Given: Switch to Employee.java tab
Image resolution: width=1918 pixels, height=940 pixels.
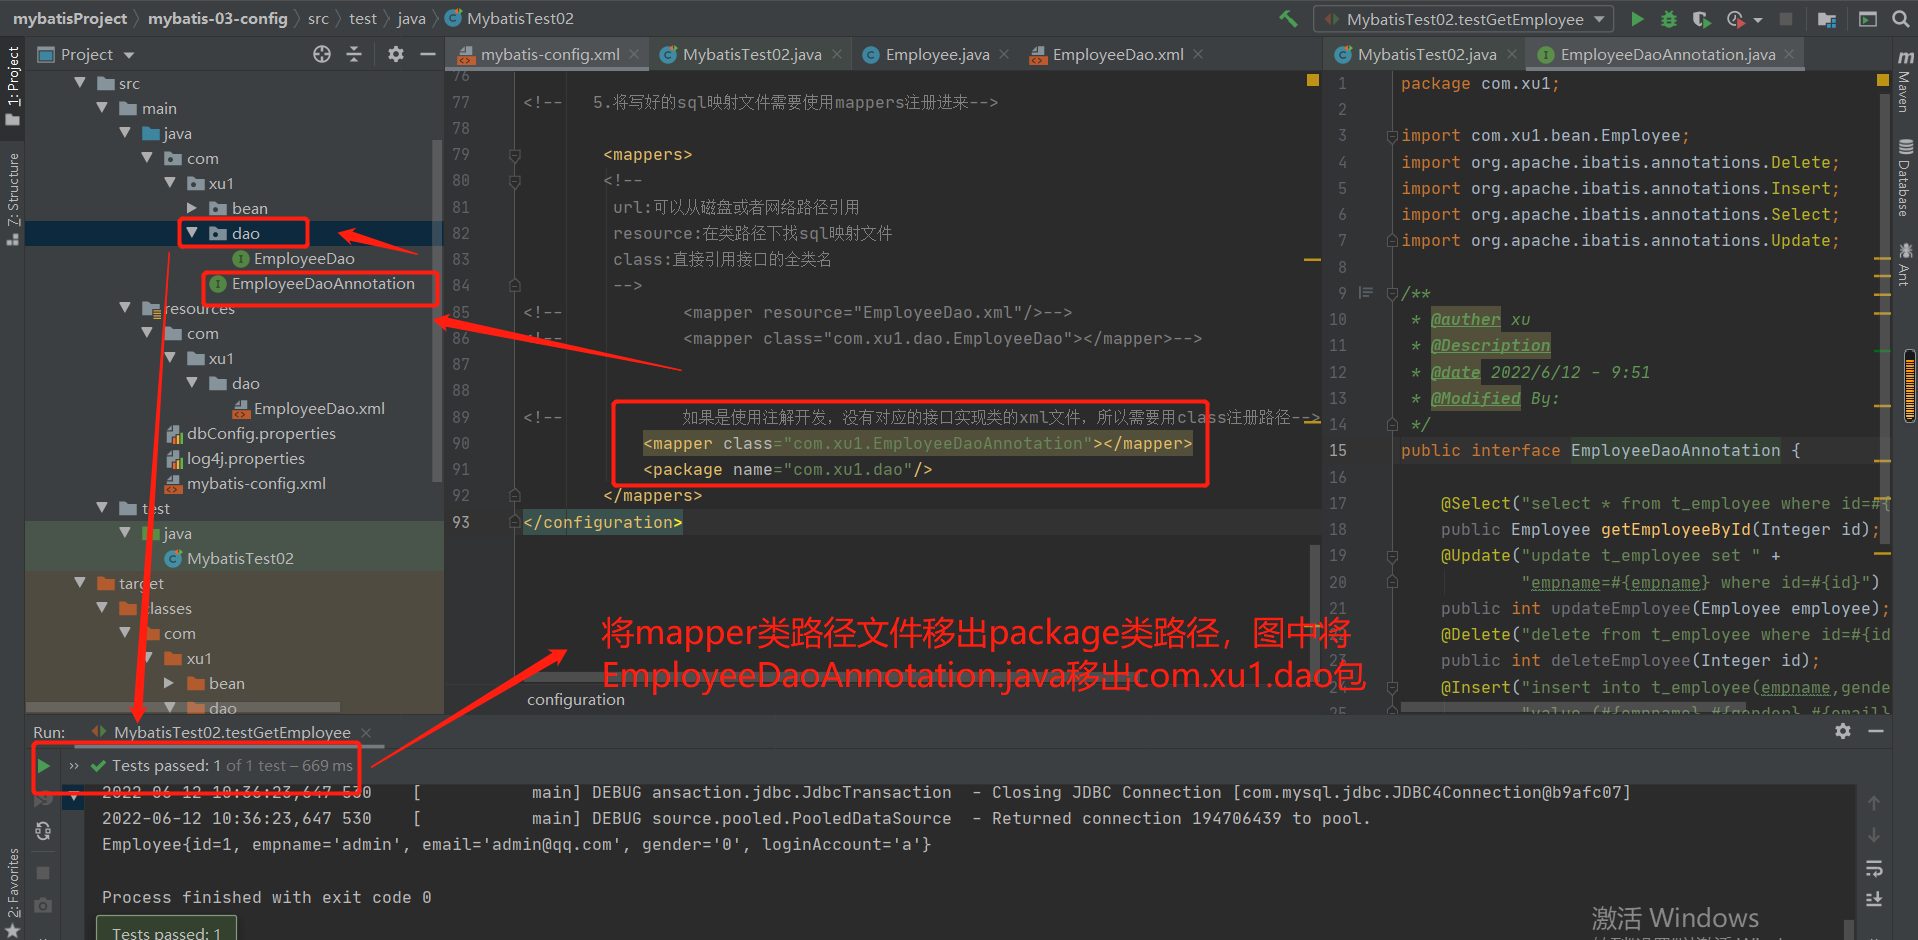Looking at the screenshot, I should (936, 54).
